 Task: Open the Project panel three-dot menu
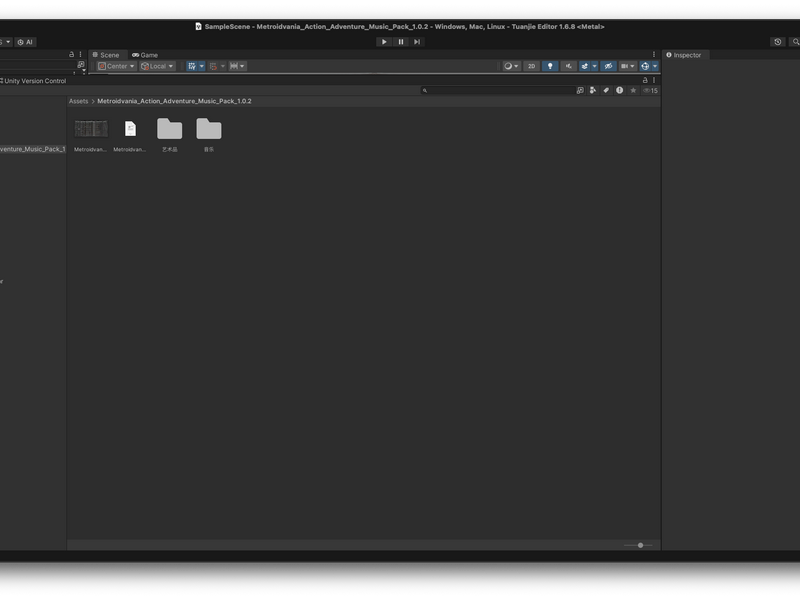(654, 80)
